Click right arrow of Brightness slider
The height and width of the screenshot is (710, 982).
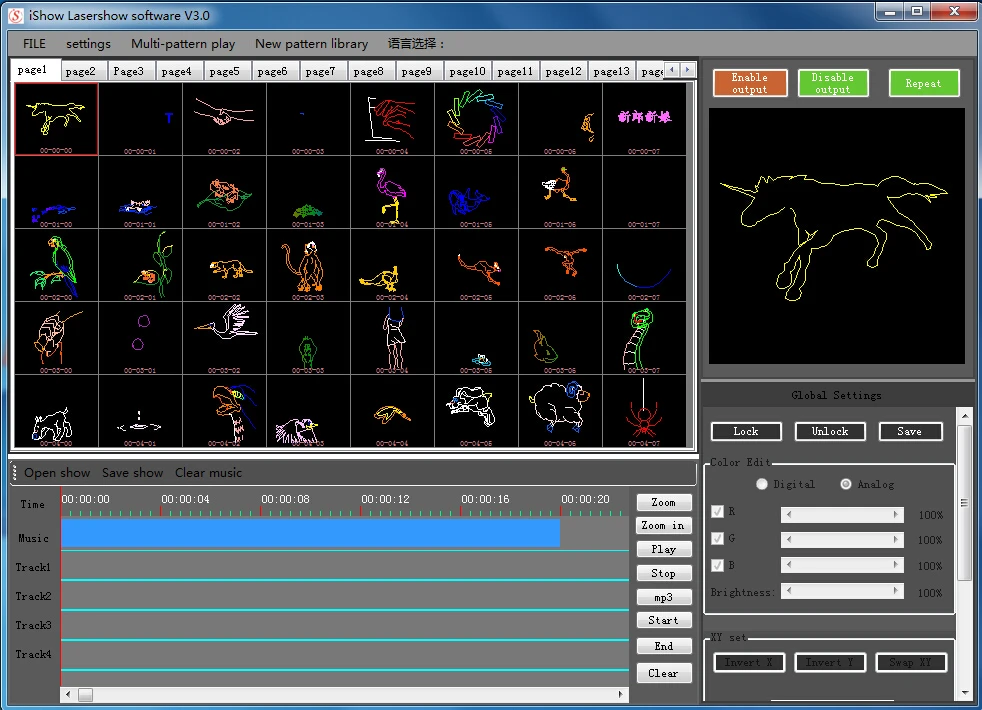point(896,591)
